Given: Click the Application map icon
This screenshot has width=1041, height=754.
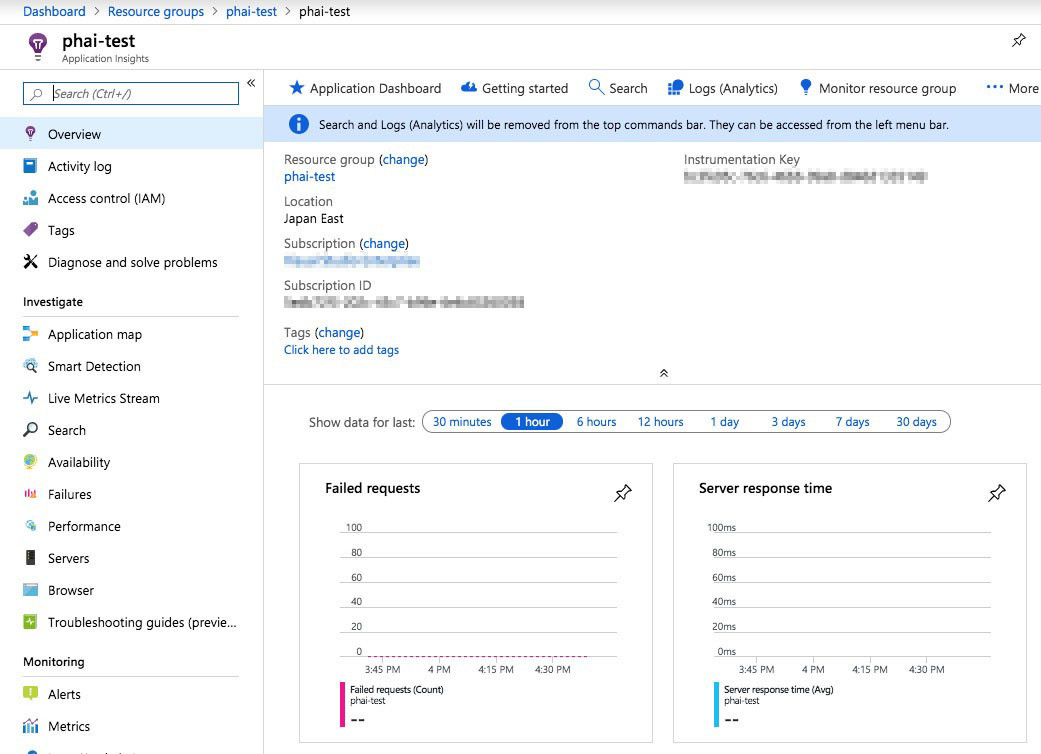Looking at the screenshot, I should [30, 333].
